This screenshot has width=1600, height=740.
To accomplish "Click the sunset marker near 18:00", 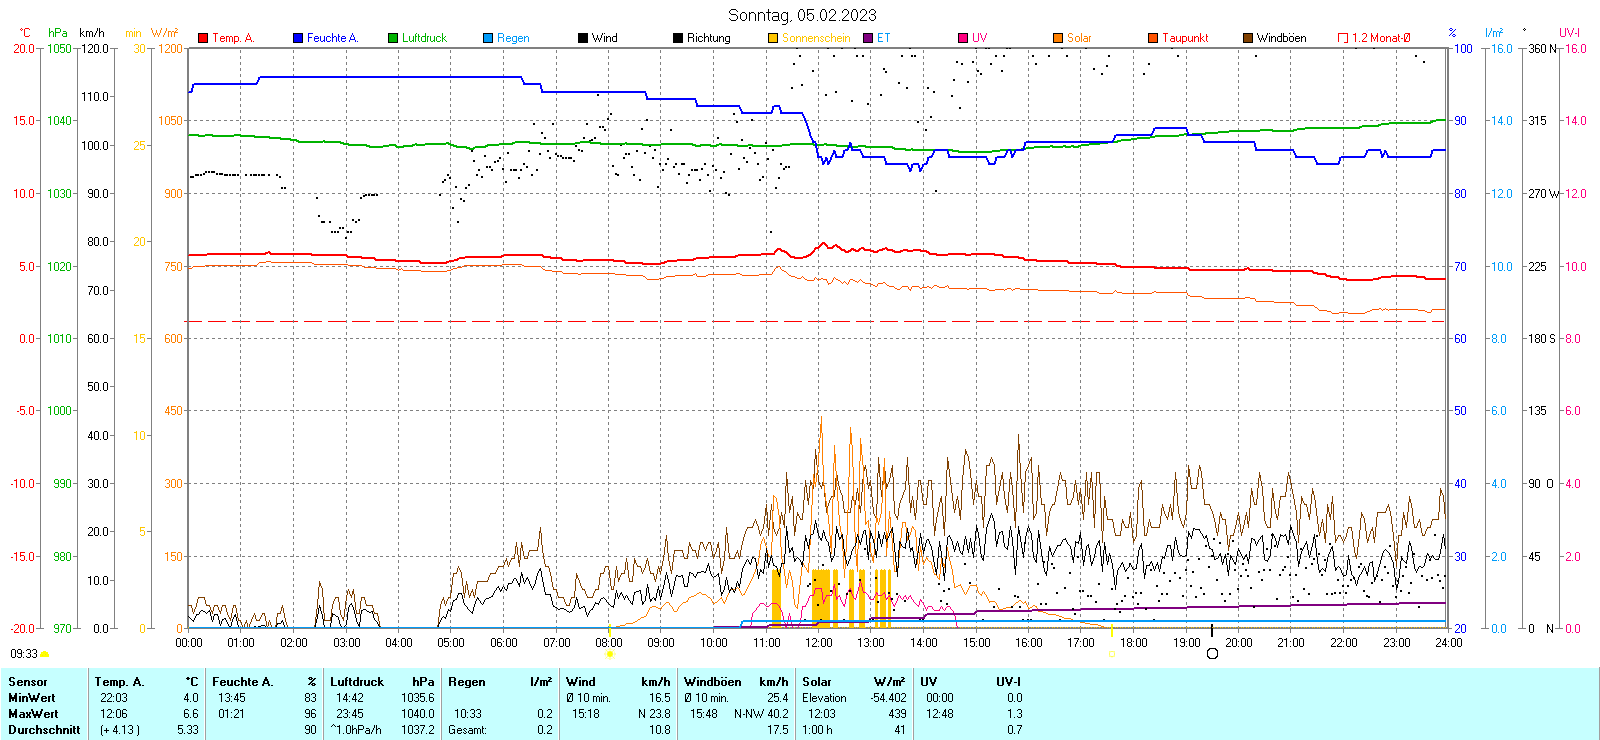I will point(1112,654).
